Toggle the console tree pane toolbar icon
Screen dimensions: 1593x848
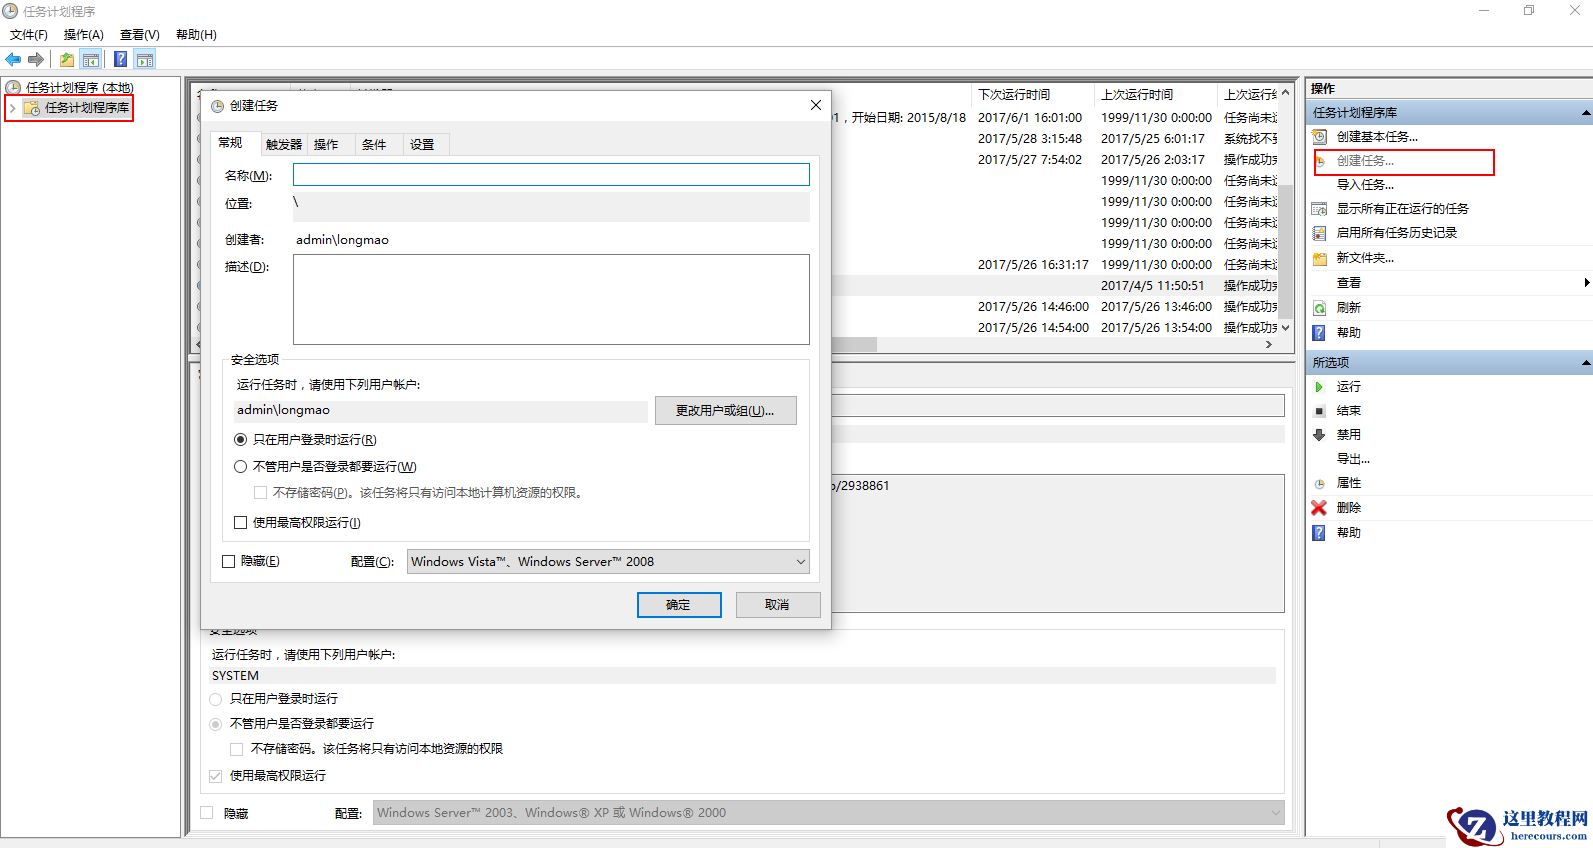click(91, 59)
